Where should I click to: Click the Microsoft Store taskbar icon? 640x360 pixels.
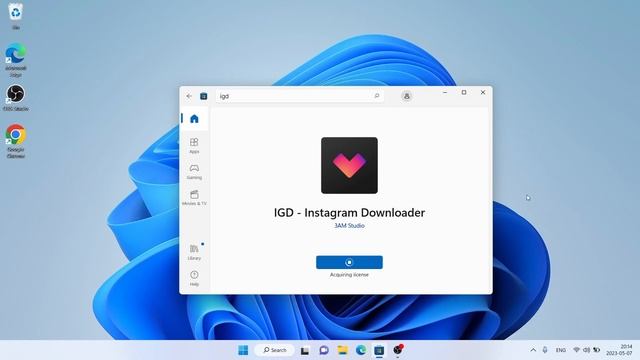[x=379, y=350]
